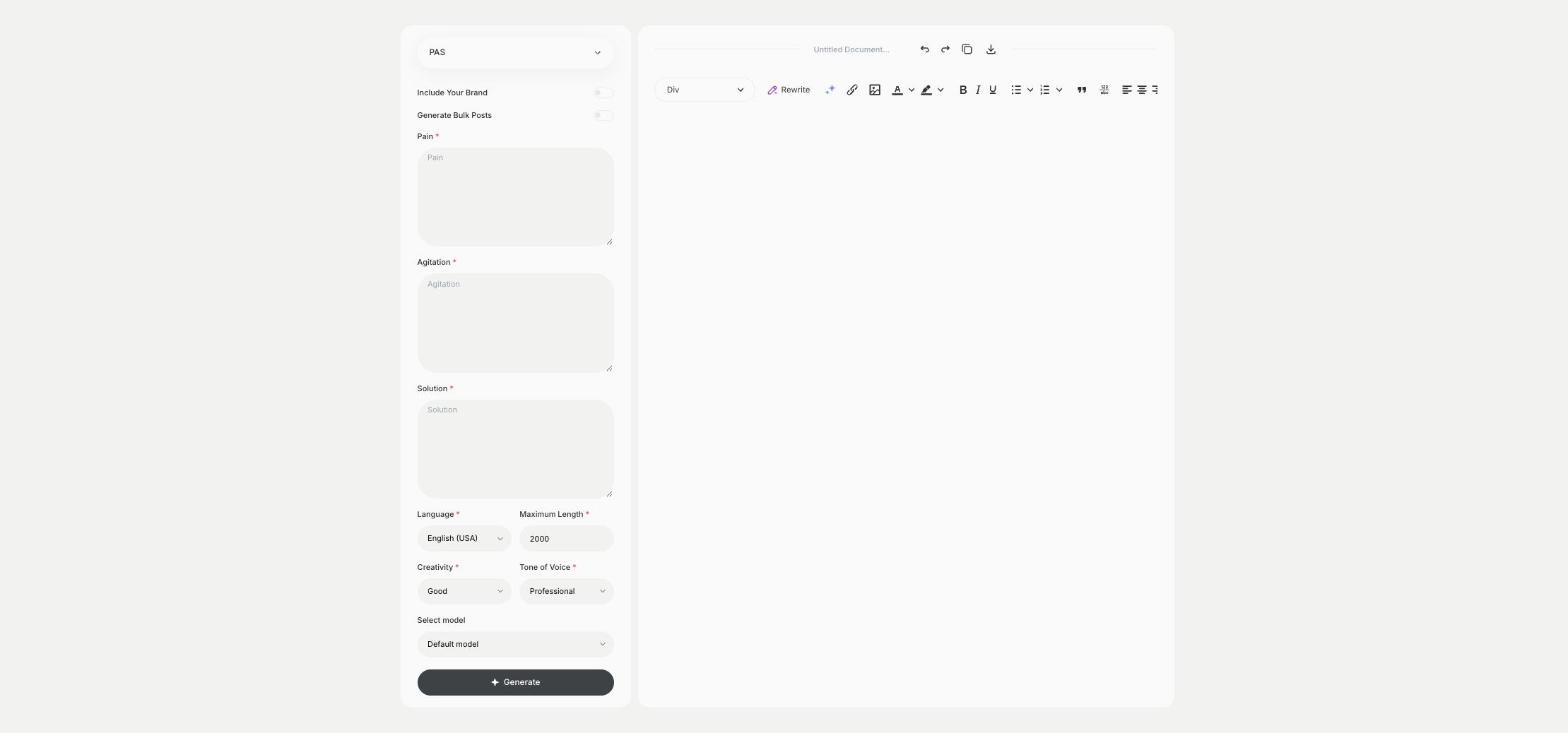Screen dimensions: 1568x733
Task: Click into the Pain text area
Action: [x=515, y=197]
